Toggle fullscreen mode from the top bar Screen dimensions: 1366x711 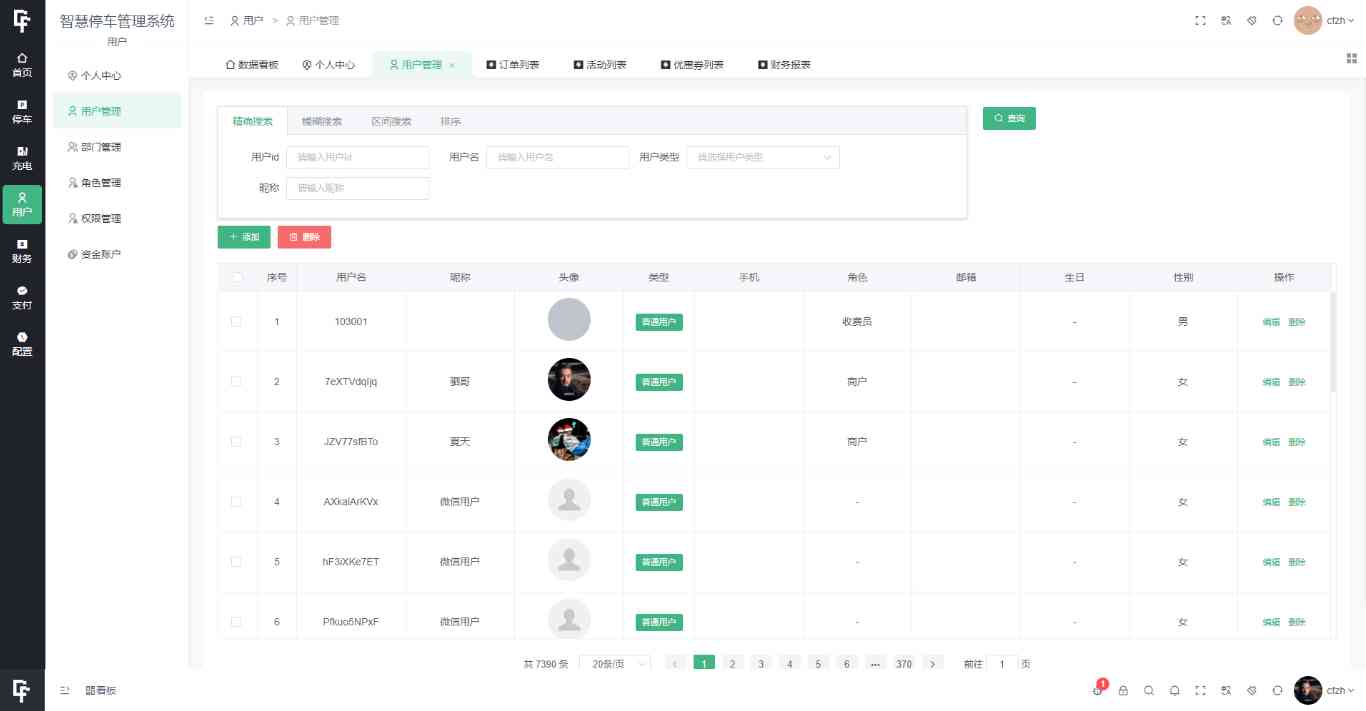tap(1200, 20)
